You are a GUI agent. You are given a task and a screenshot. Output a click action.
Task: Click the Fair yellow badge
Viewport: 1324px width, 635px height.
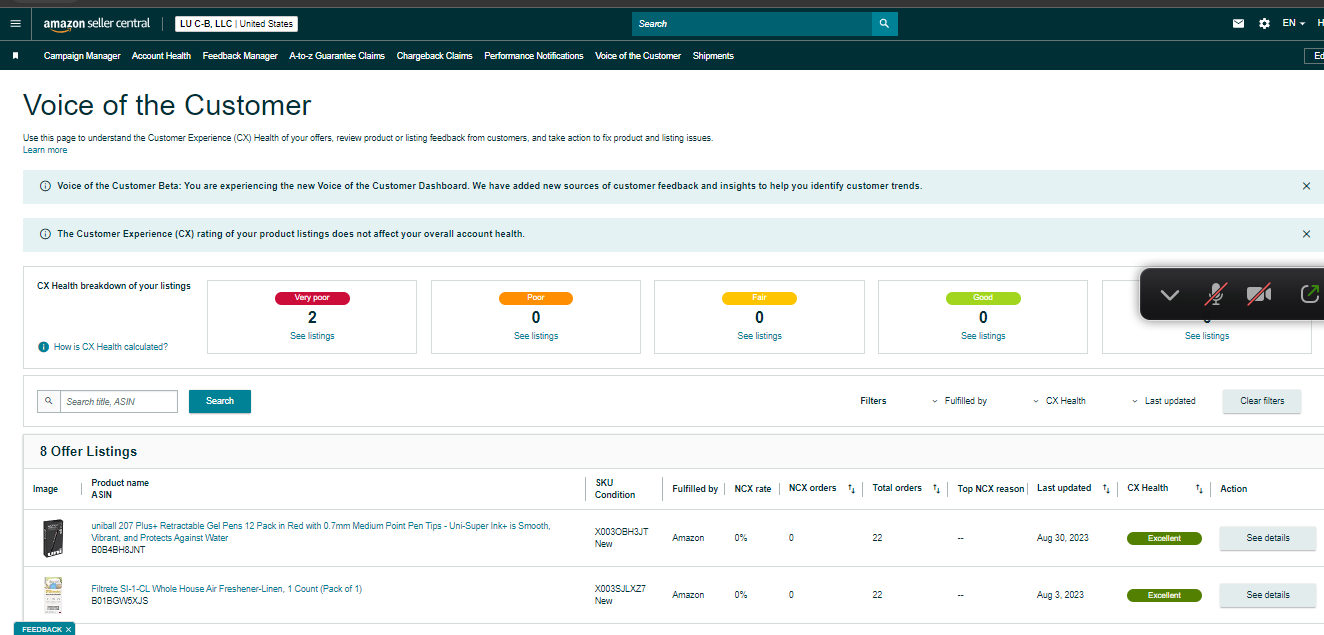point(759,298)
